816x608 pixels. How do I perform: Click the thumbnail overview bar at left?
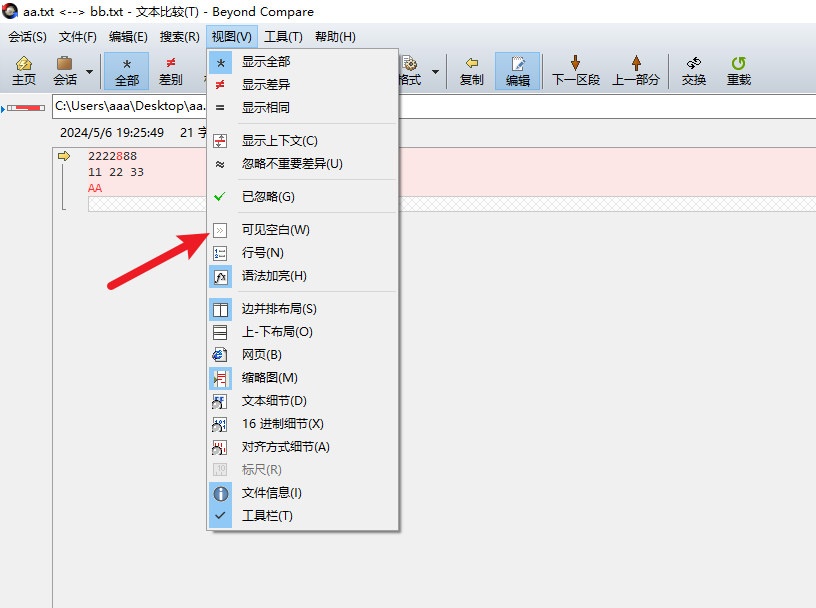(x=26, y=108)
